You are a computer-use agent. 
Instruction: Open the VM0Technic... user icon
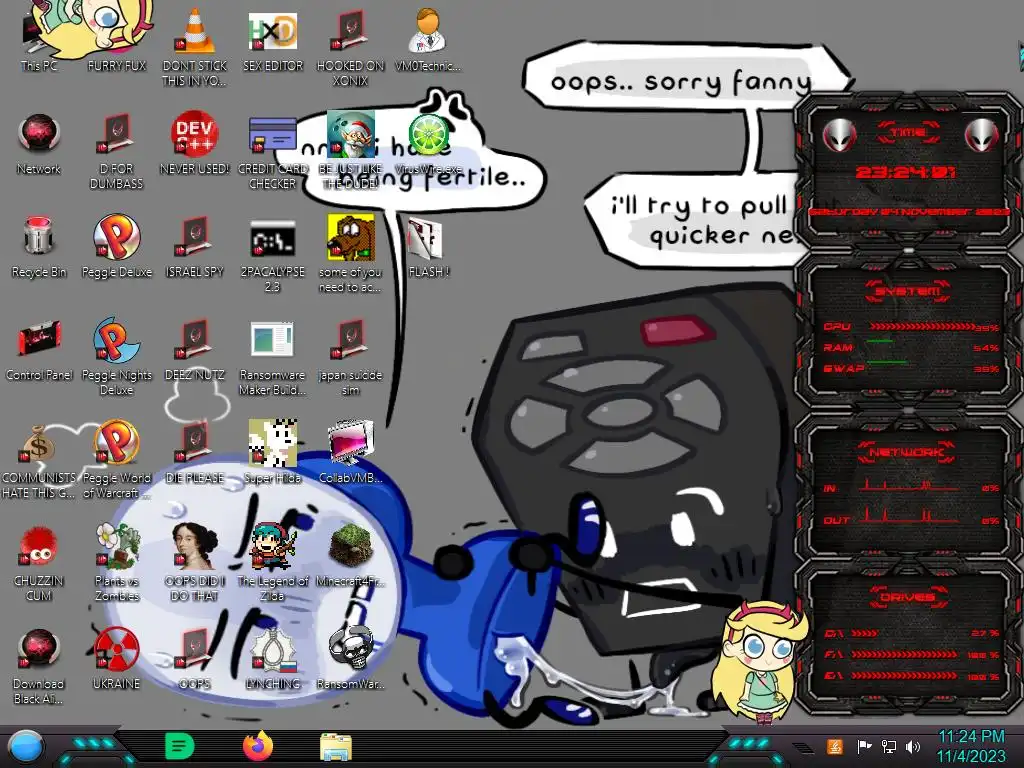tap(428, 39)
